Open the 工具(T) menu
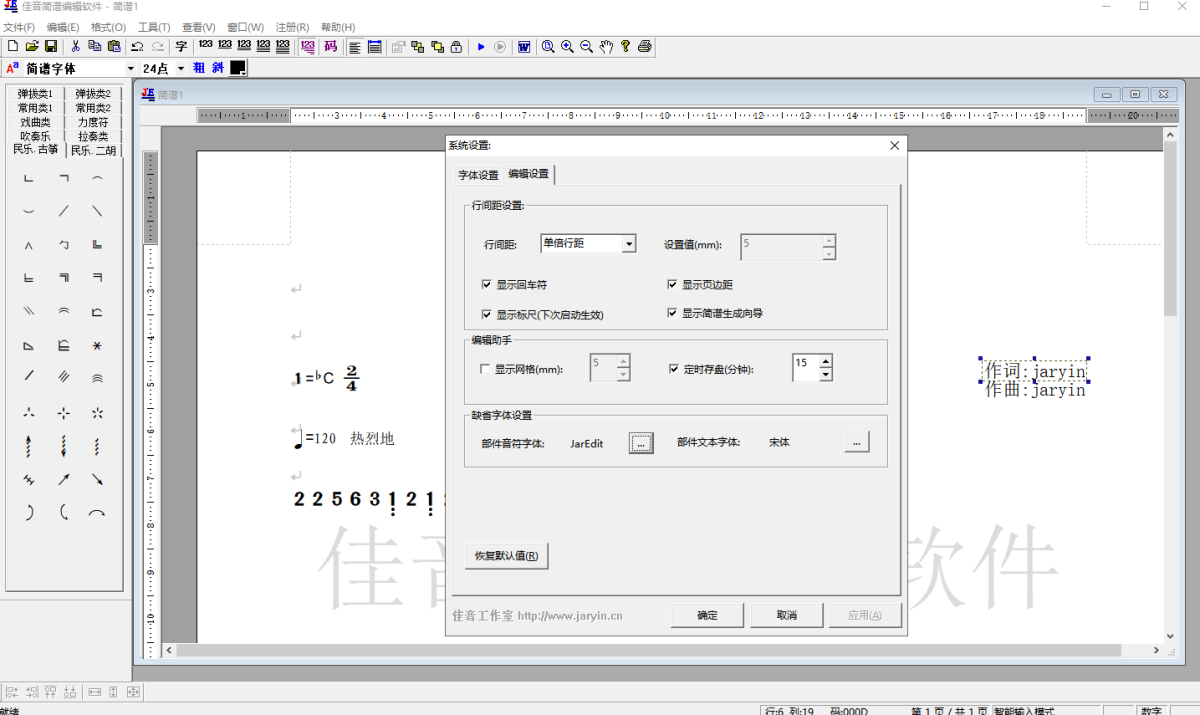 point(153,27)
